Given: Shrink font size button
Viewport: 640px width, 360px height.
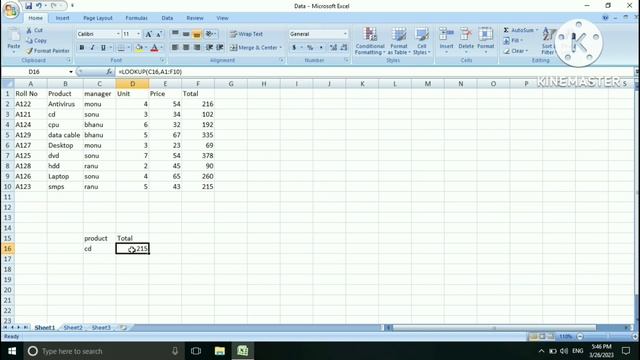Looking at the screenshot, I should tap(159, 34).
